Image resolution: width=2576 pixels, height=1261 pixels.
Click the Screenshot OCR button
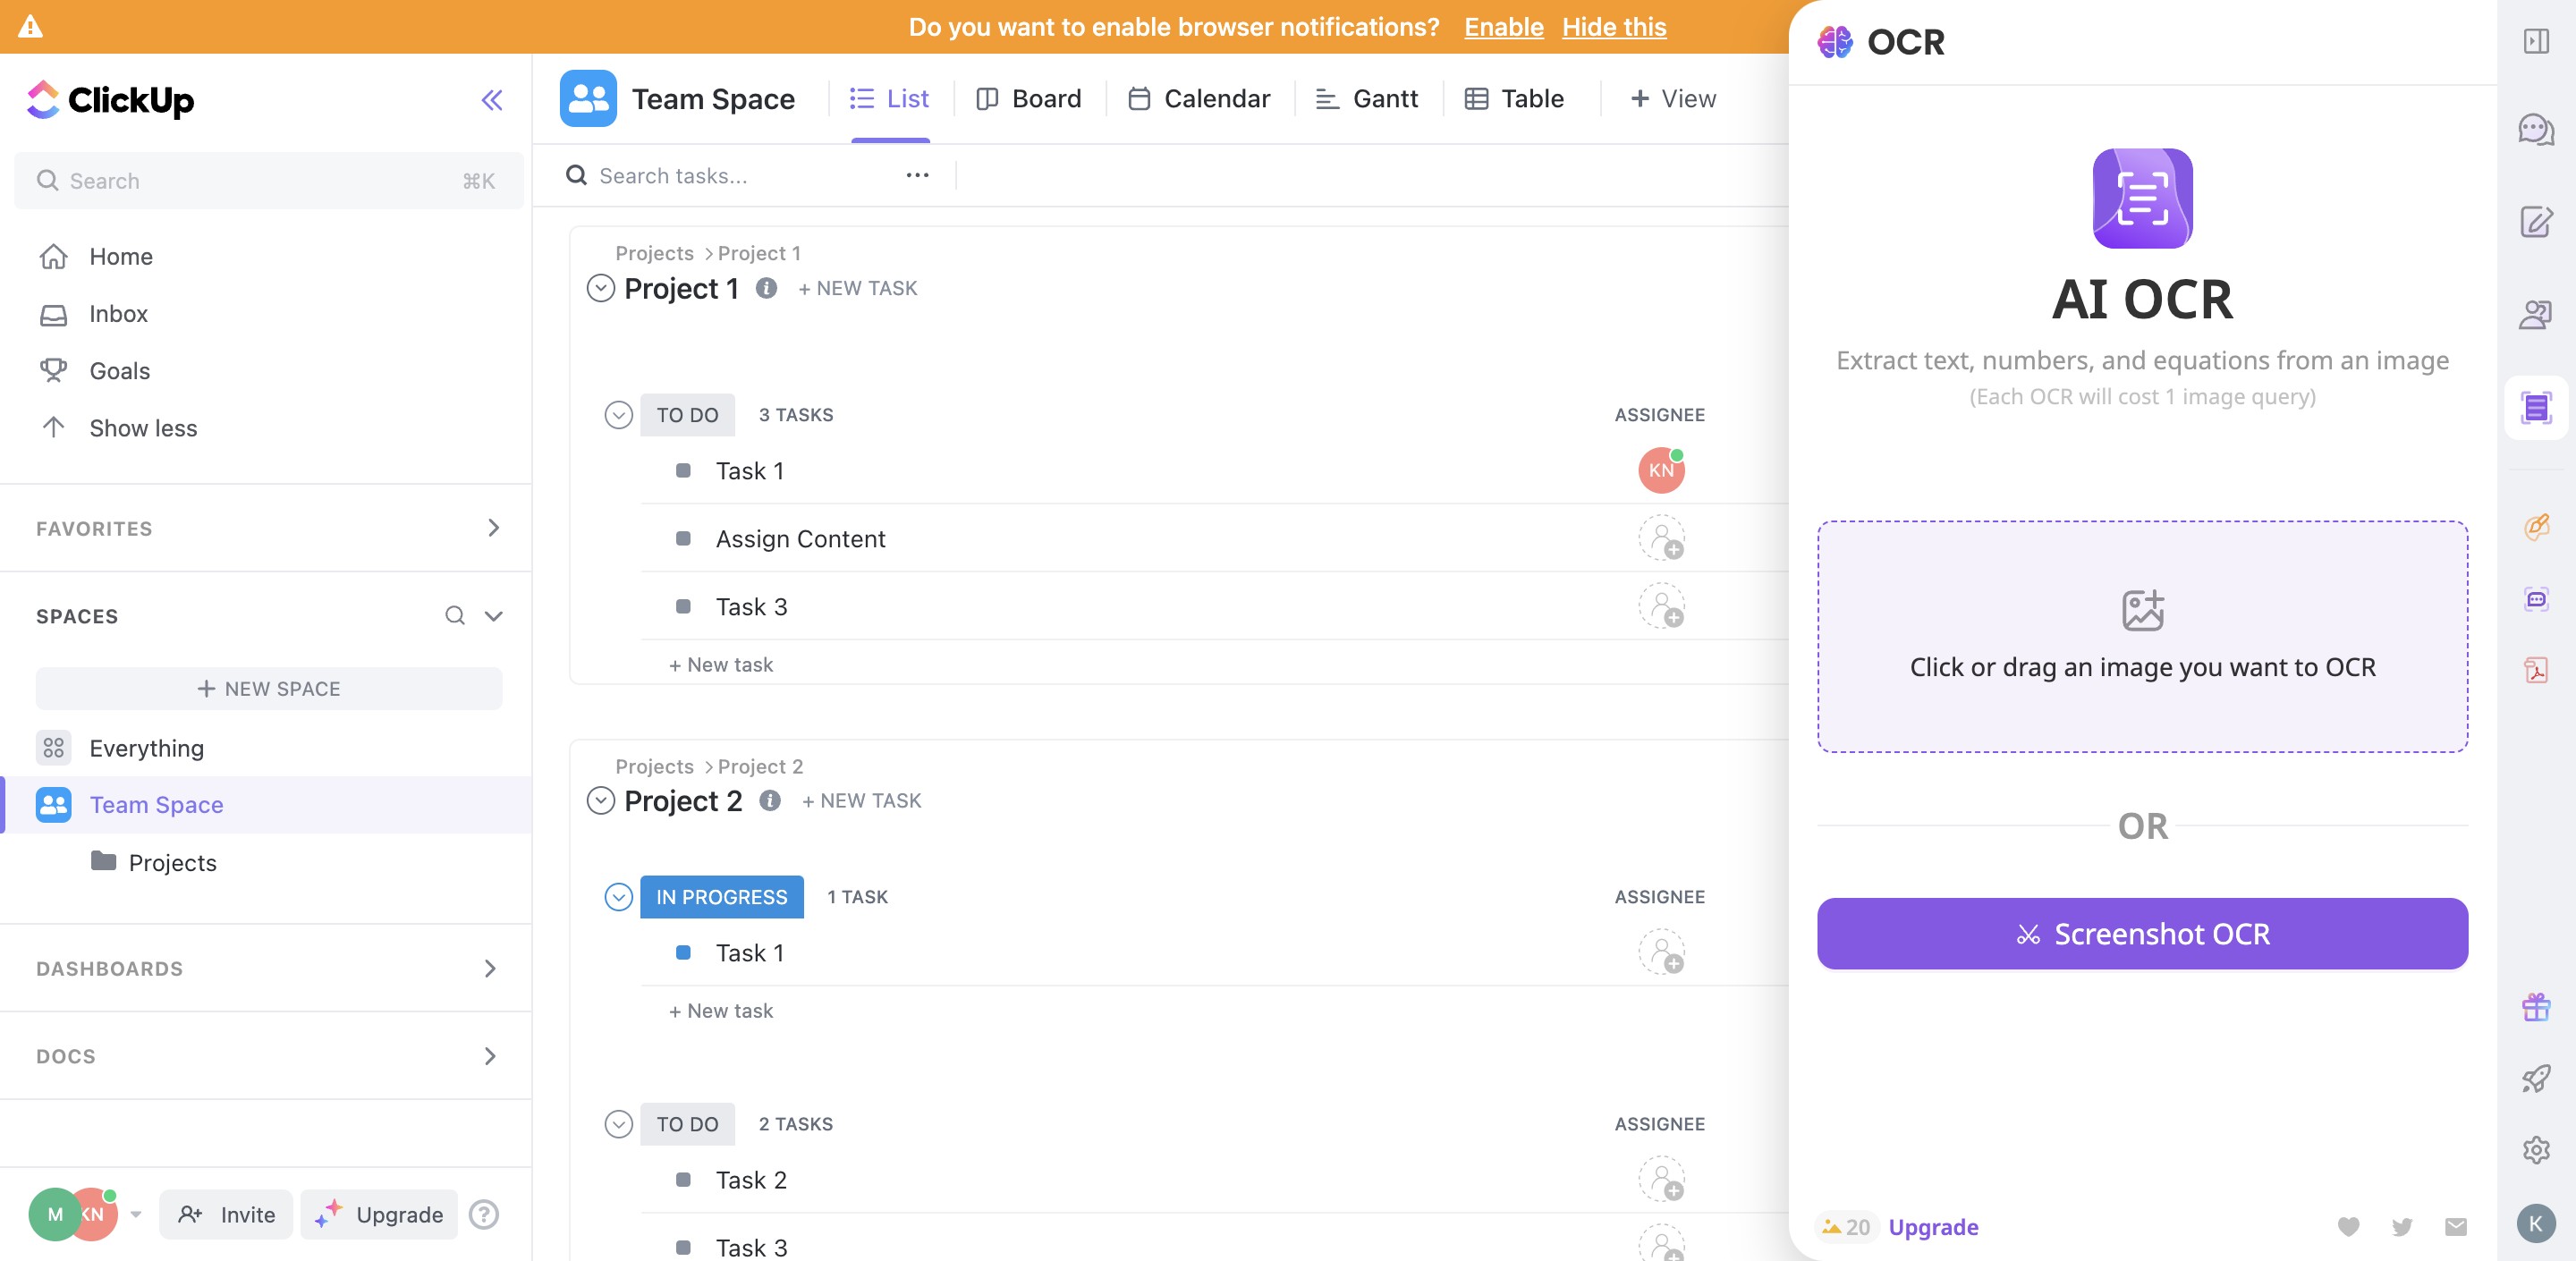coord(2142,934)
